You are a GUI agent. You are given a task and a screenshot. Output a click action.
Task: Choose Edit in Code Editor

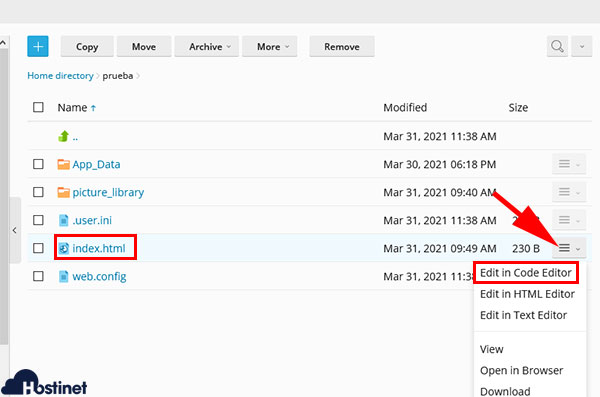click(x=525, y=273)
